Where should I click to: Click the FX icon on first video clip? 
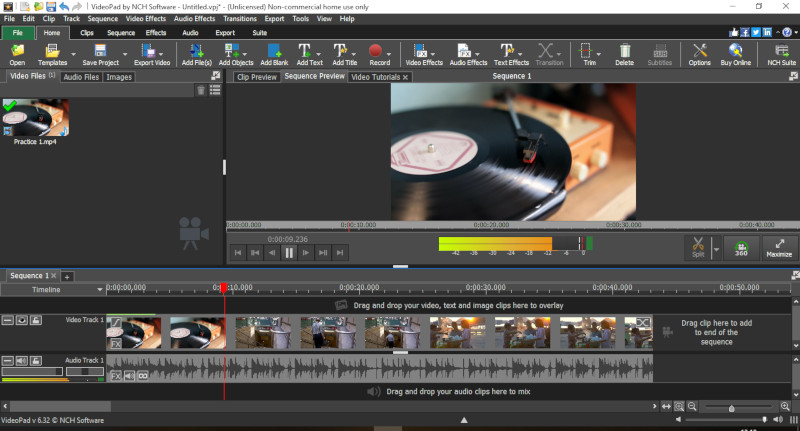pos(116,344)
